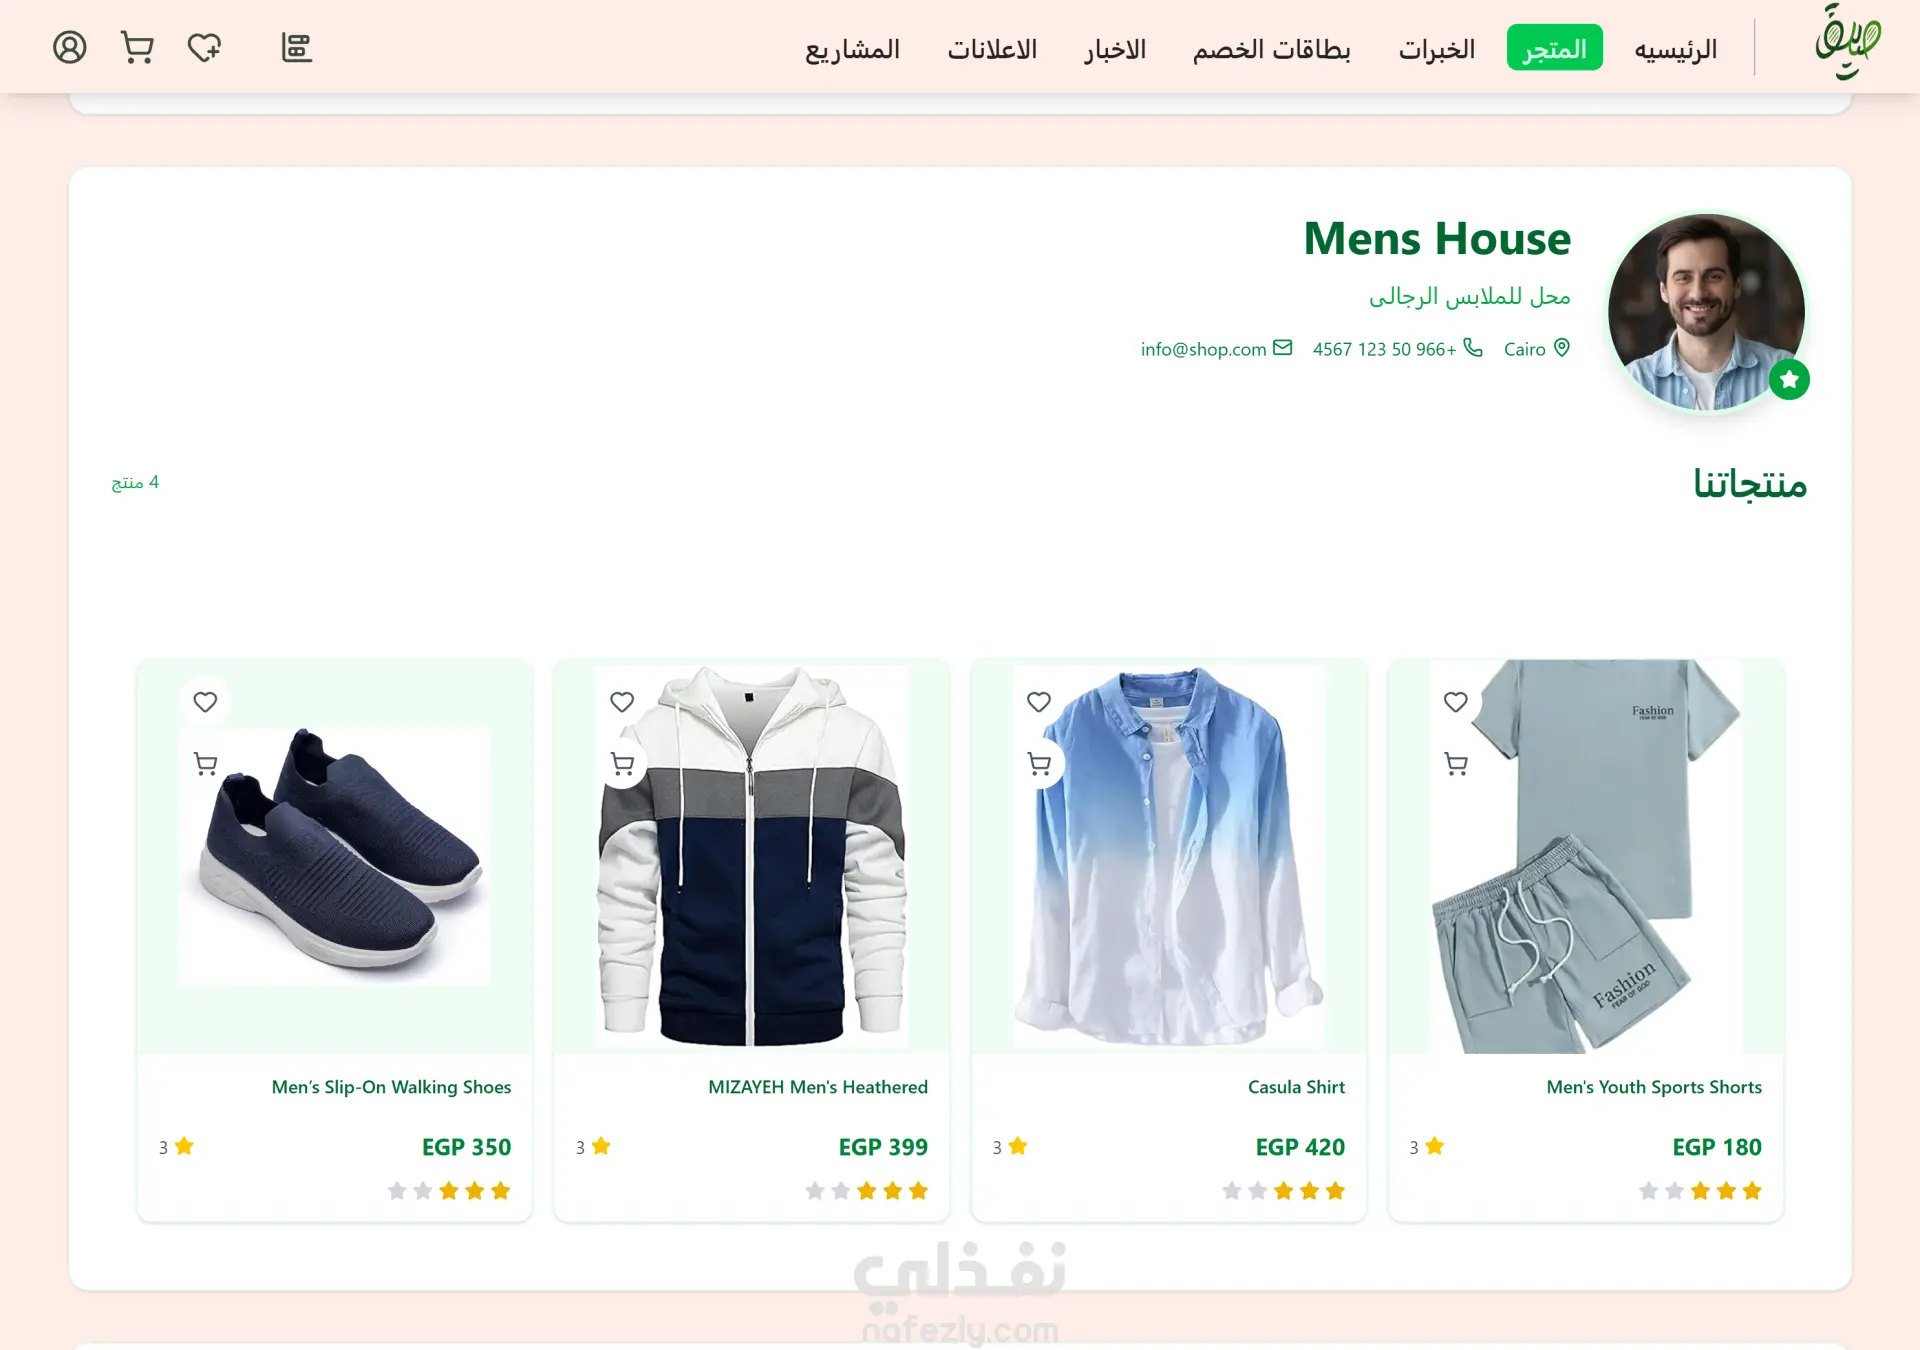
Task: Click the info@shop.com email link
Action: click(1203, 349)
